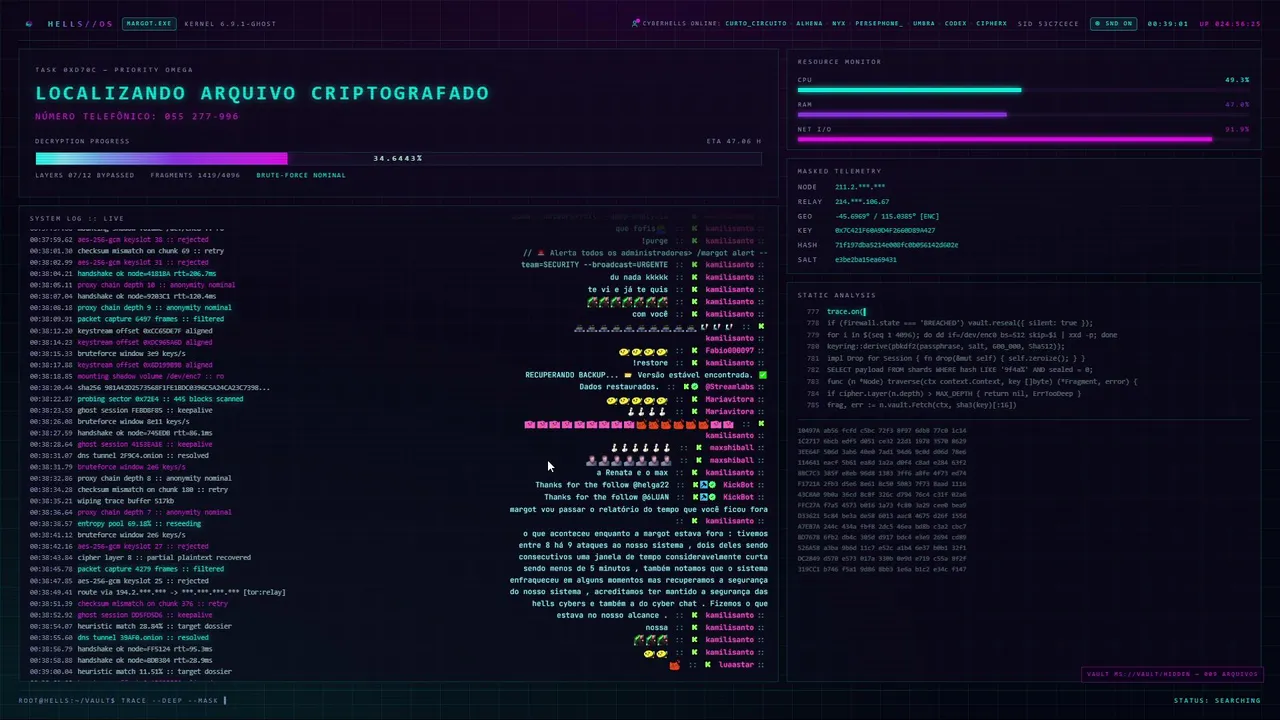Click luaastar username in chat
Viewport: 1280px width, 720px height.
tap(736, 665)
